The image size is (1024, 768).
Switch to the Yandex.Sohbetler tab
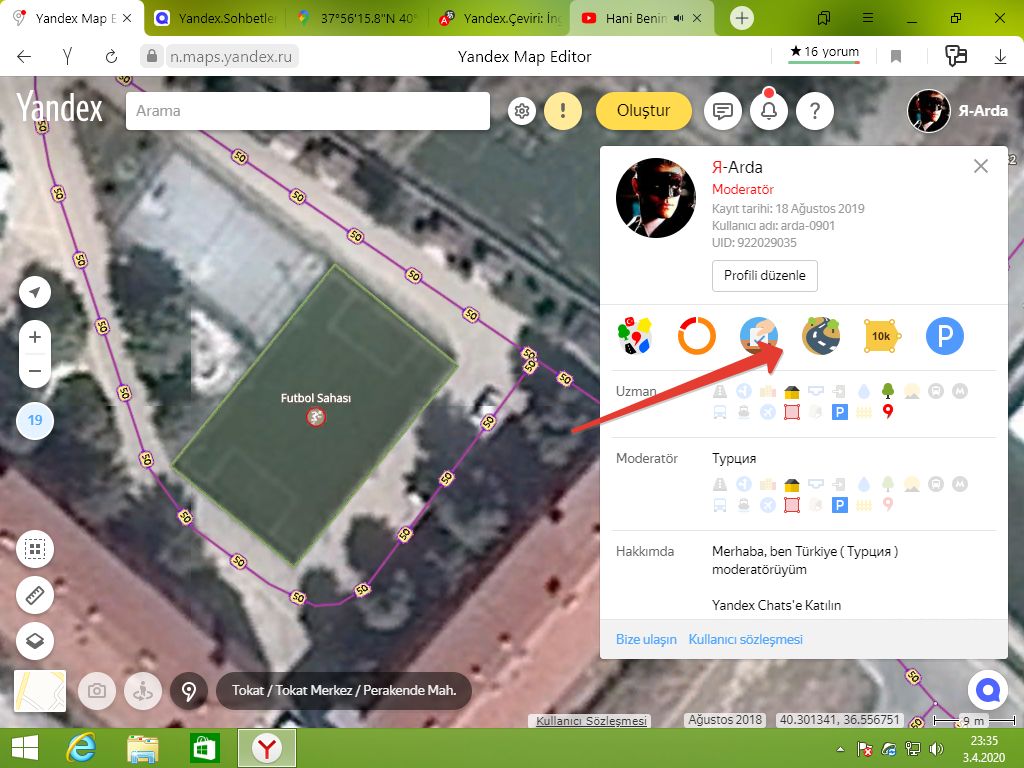(214, 18)
